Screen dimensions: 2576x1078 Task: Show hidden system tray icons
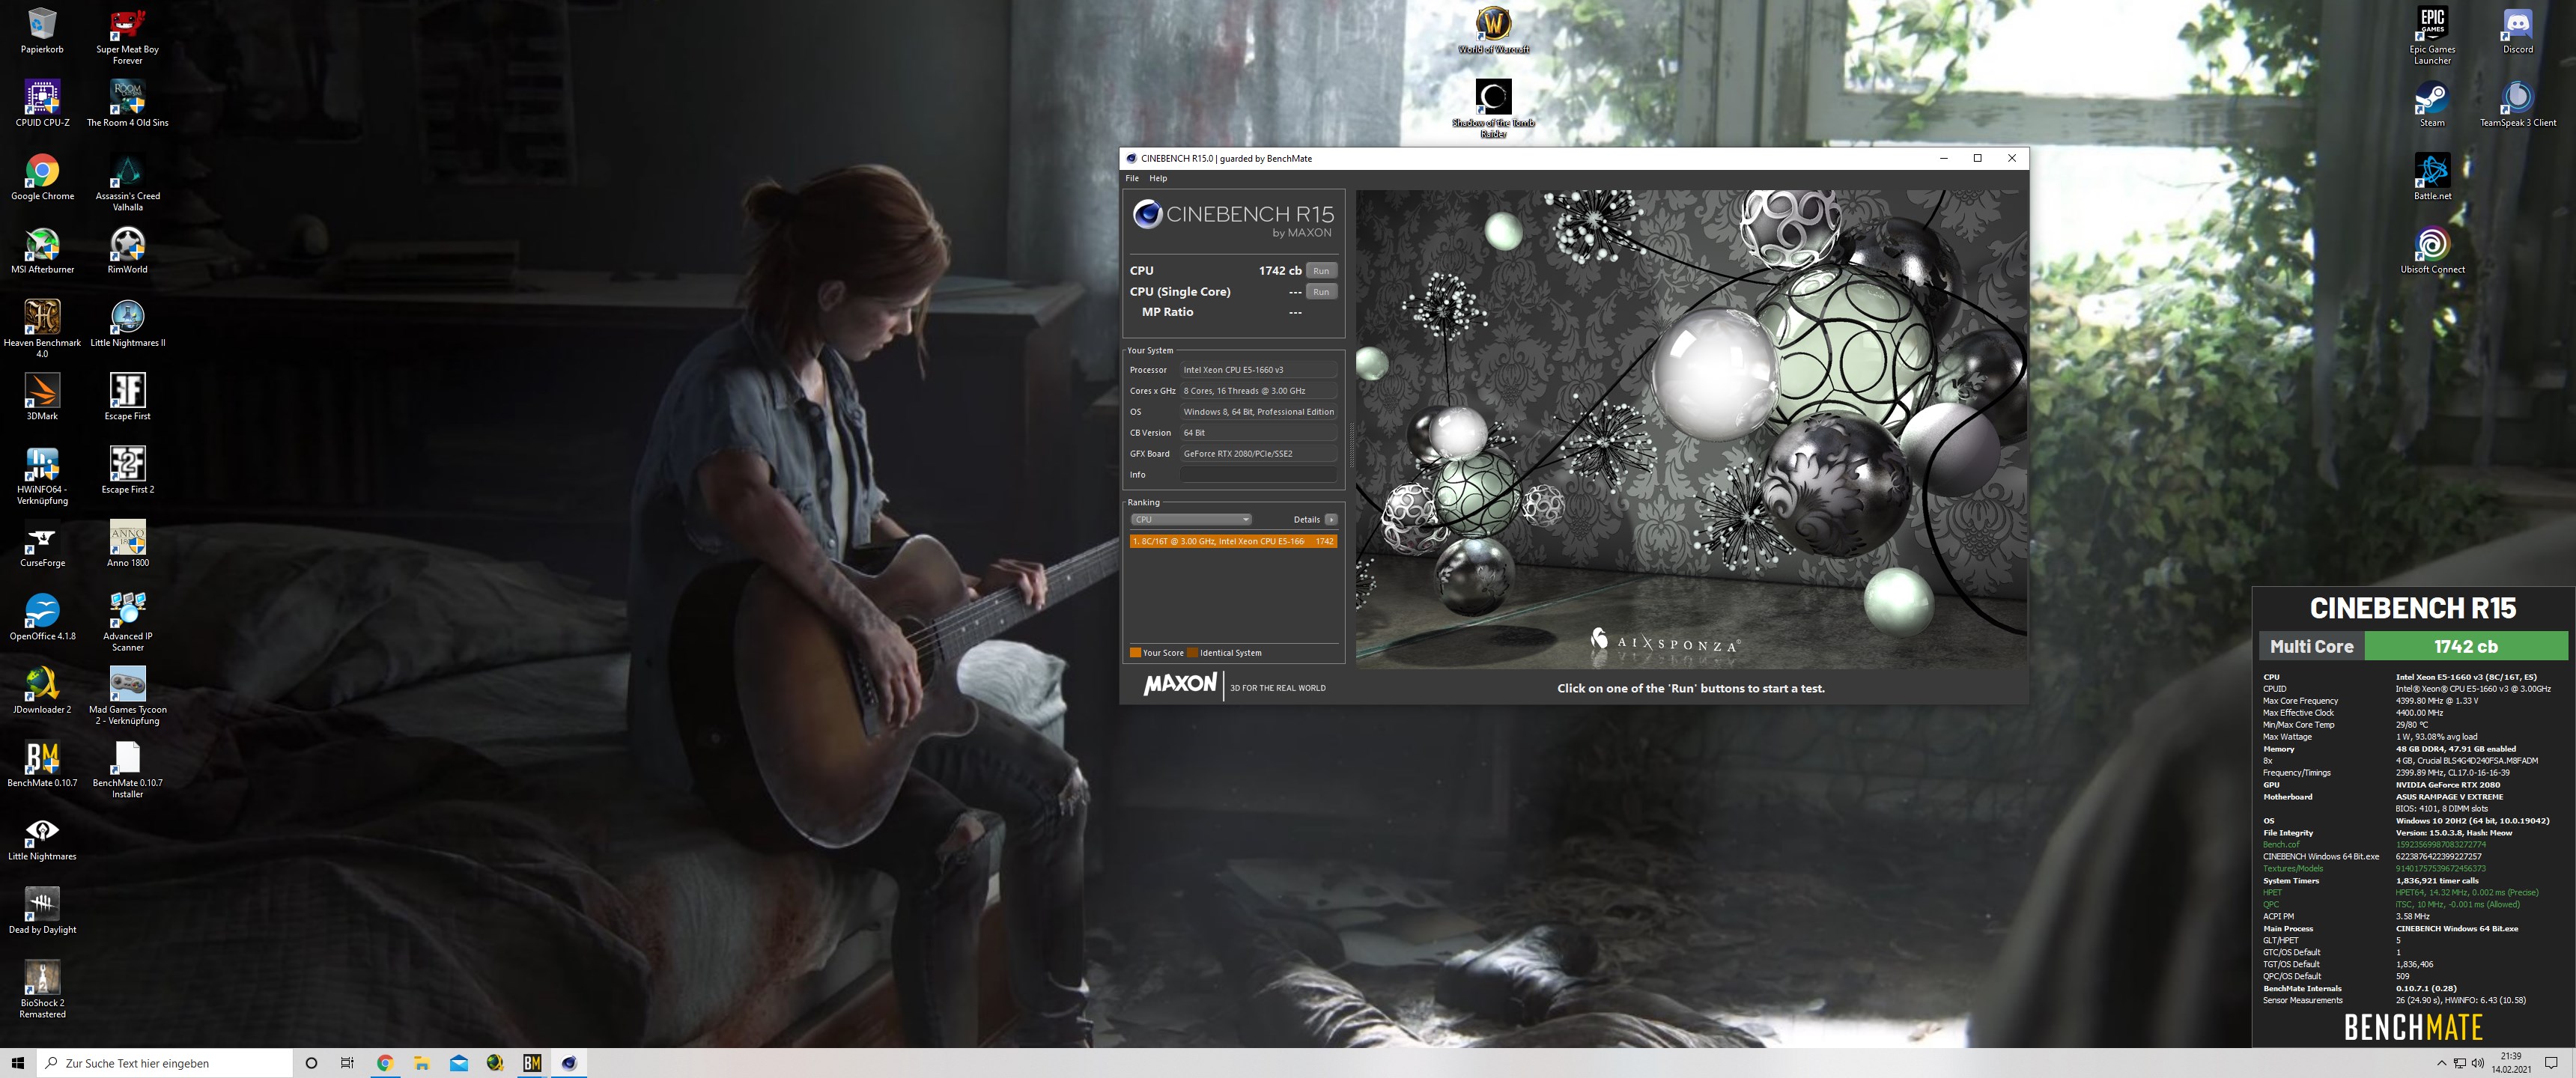point(2441,1063)
